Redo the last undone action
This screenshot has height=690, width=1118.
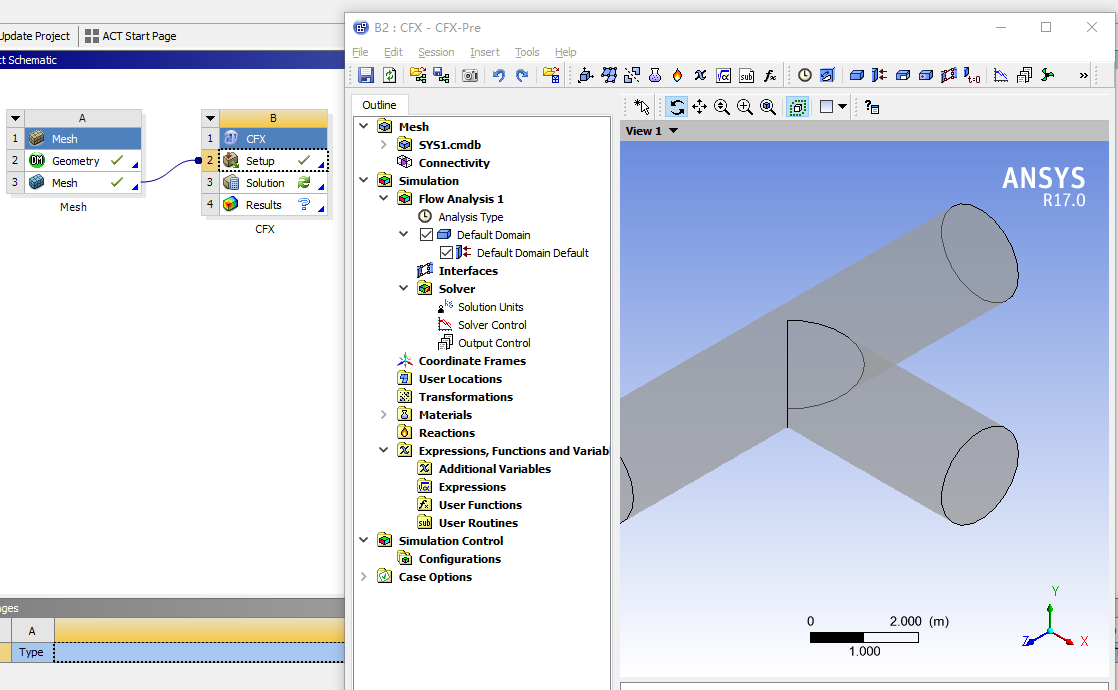pos(522,75)
